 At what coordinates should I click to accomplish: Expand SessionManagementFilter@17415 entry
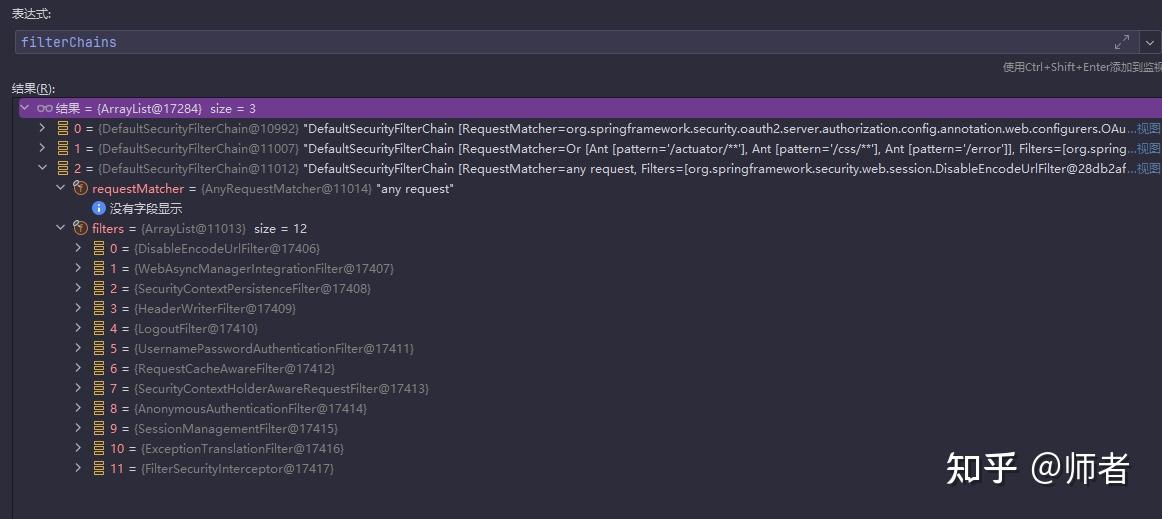[x=79, y=429]
